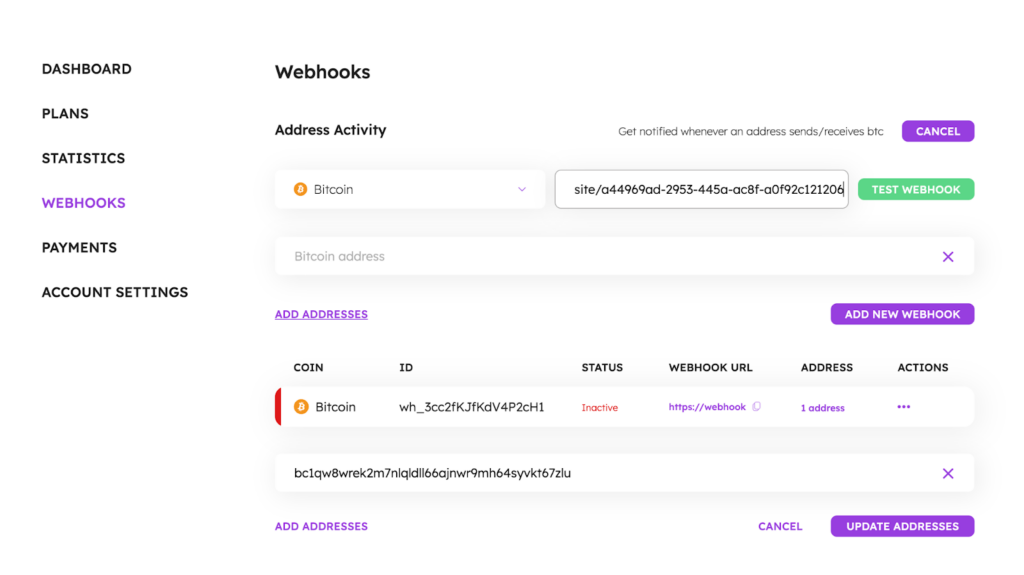
Task: Click the Bitcoin coin icon in the table row
Action: tap(301, 407)
